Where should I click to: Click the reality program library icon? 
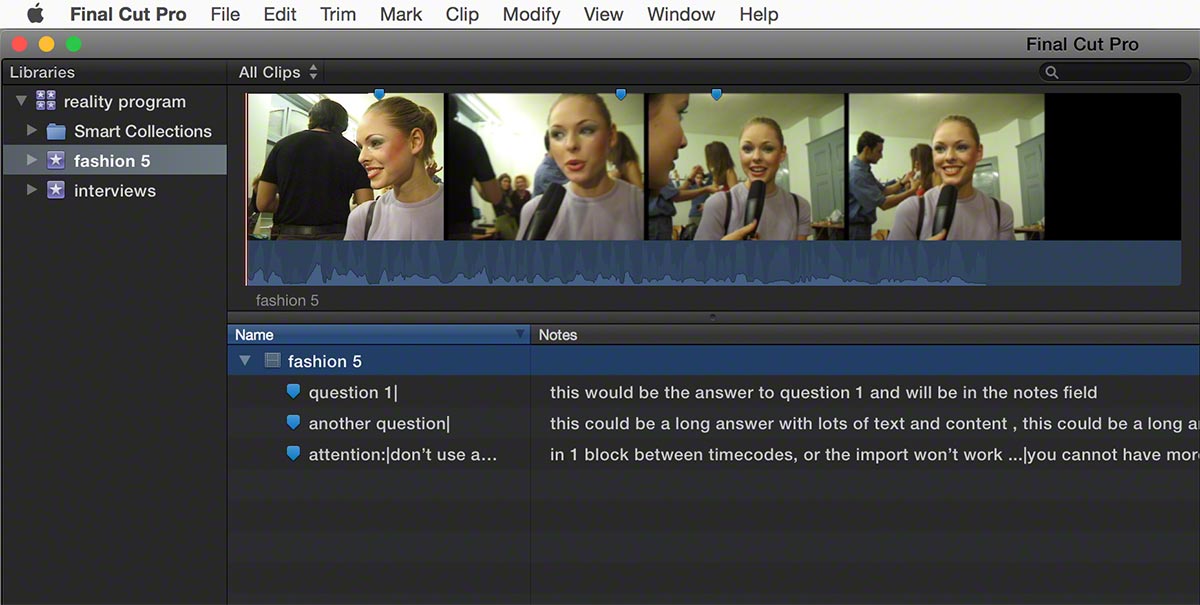pos(46,101)
